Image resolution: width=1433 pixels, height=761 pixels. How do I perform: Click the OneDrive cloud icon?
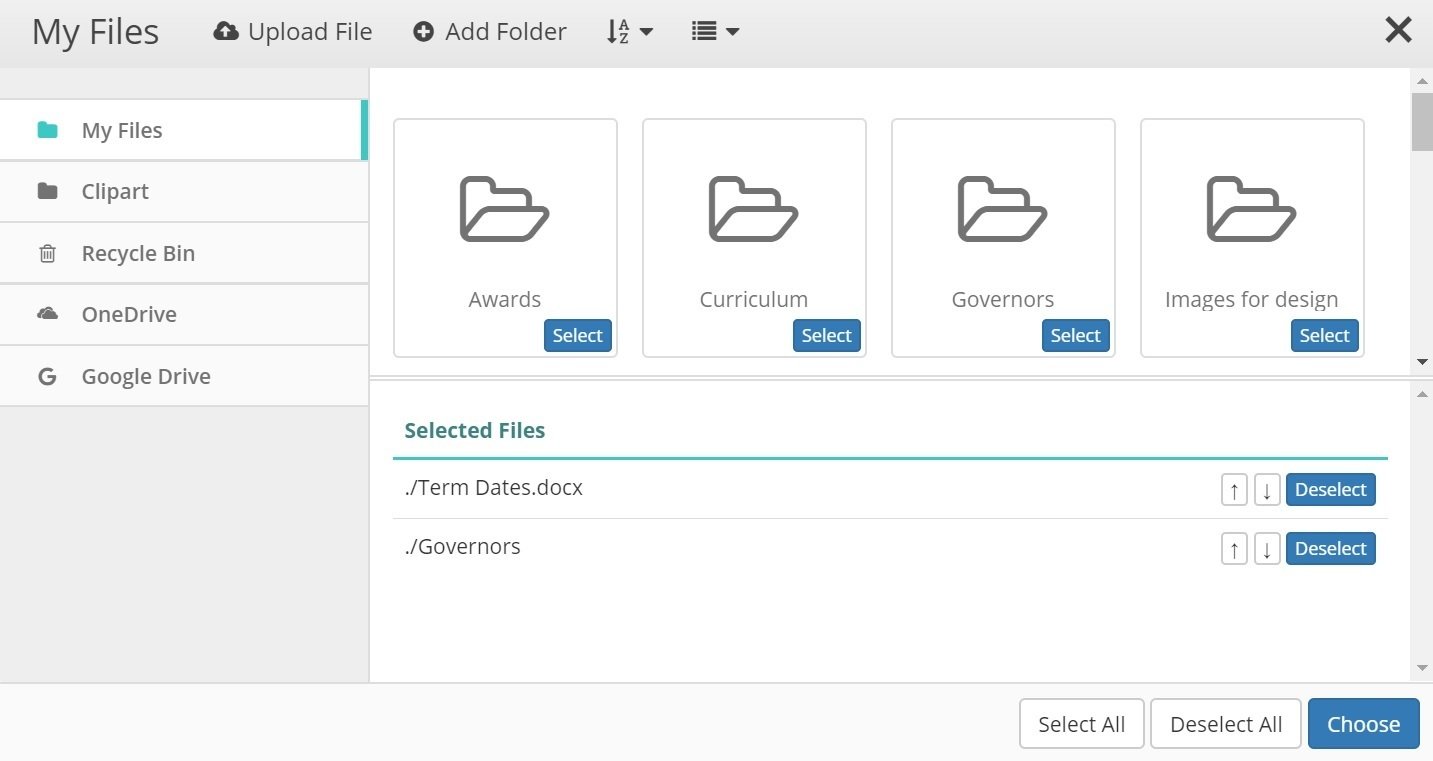point(47,314)
